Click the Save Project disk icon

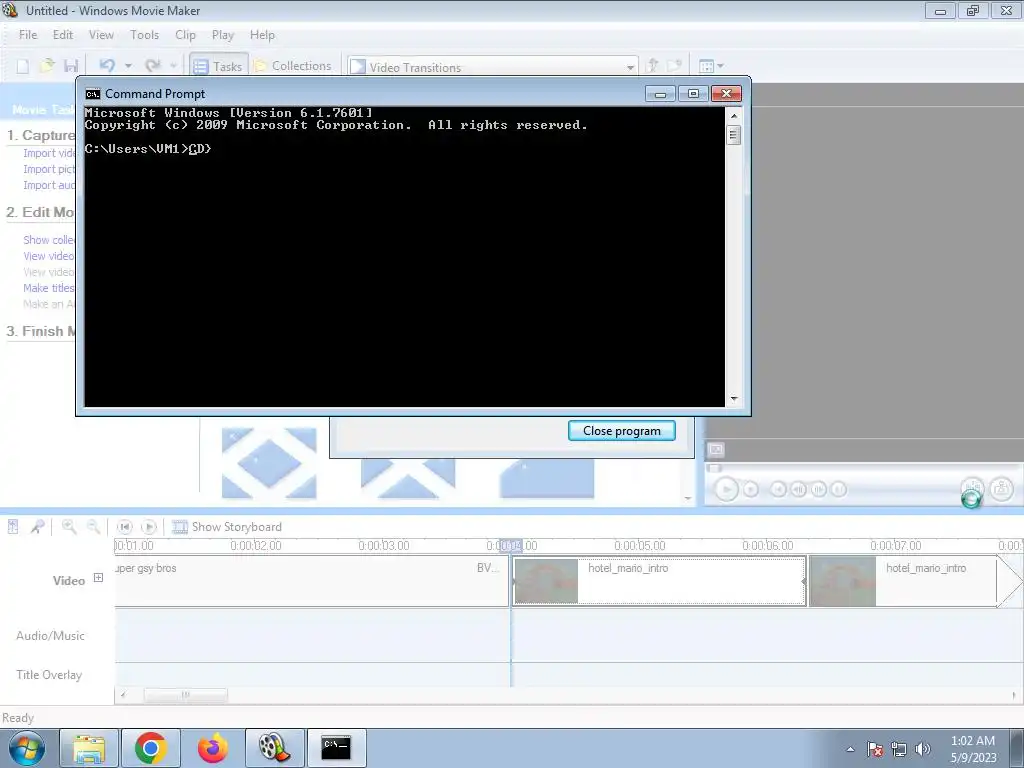71,66
